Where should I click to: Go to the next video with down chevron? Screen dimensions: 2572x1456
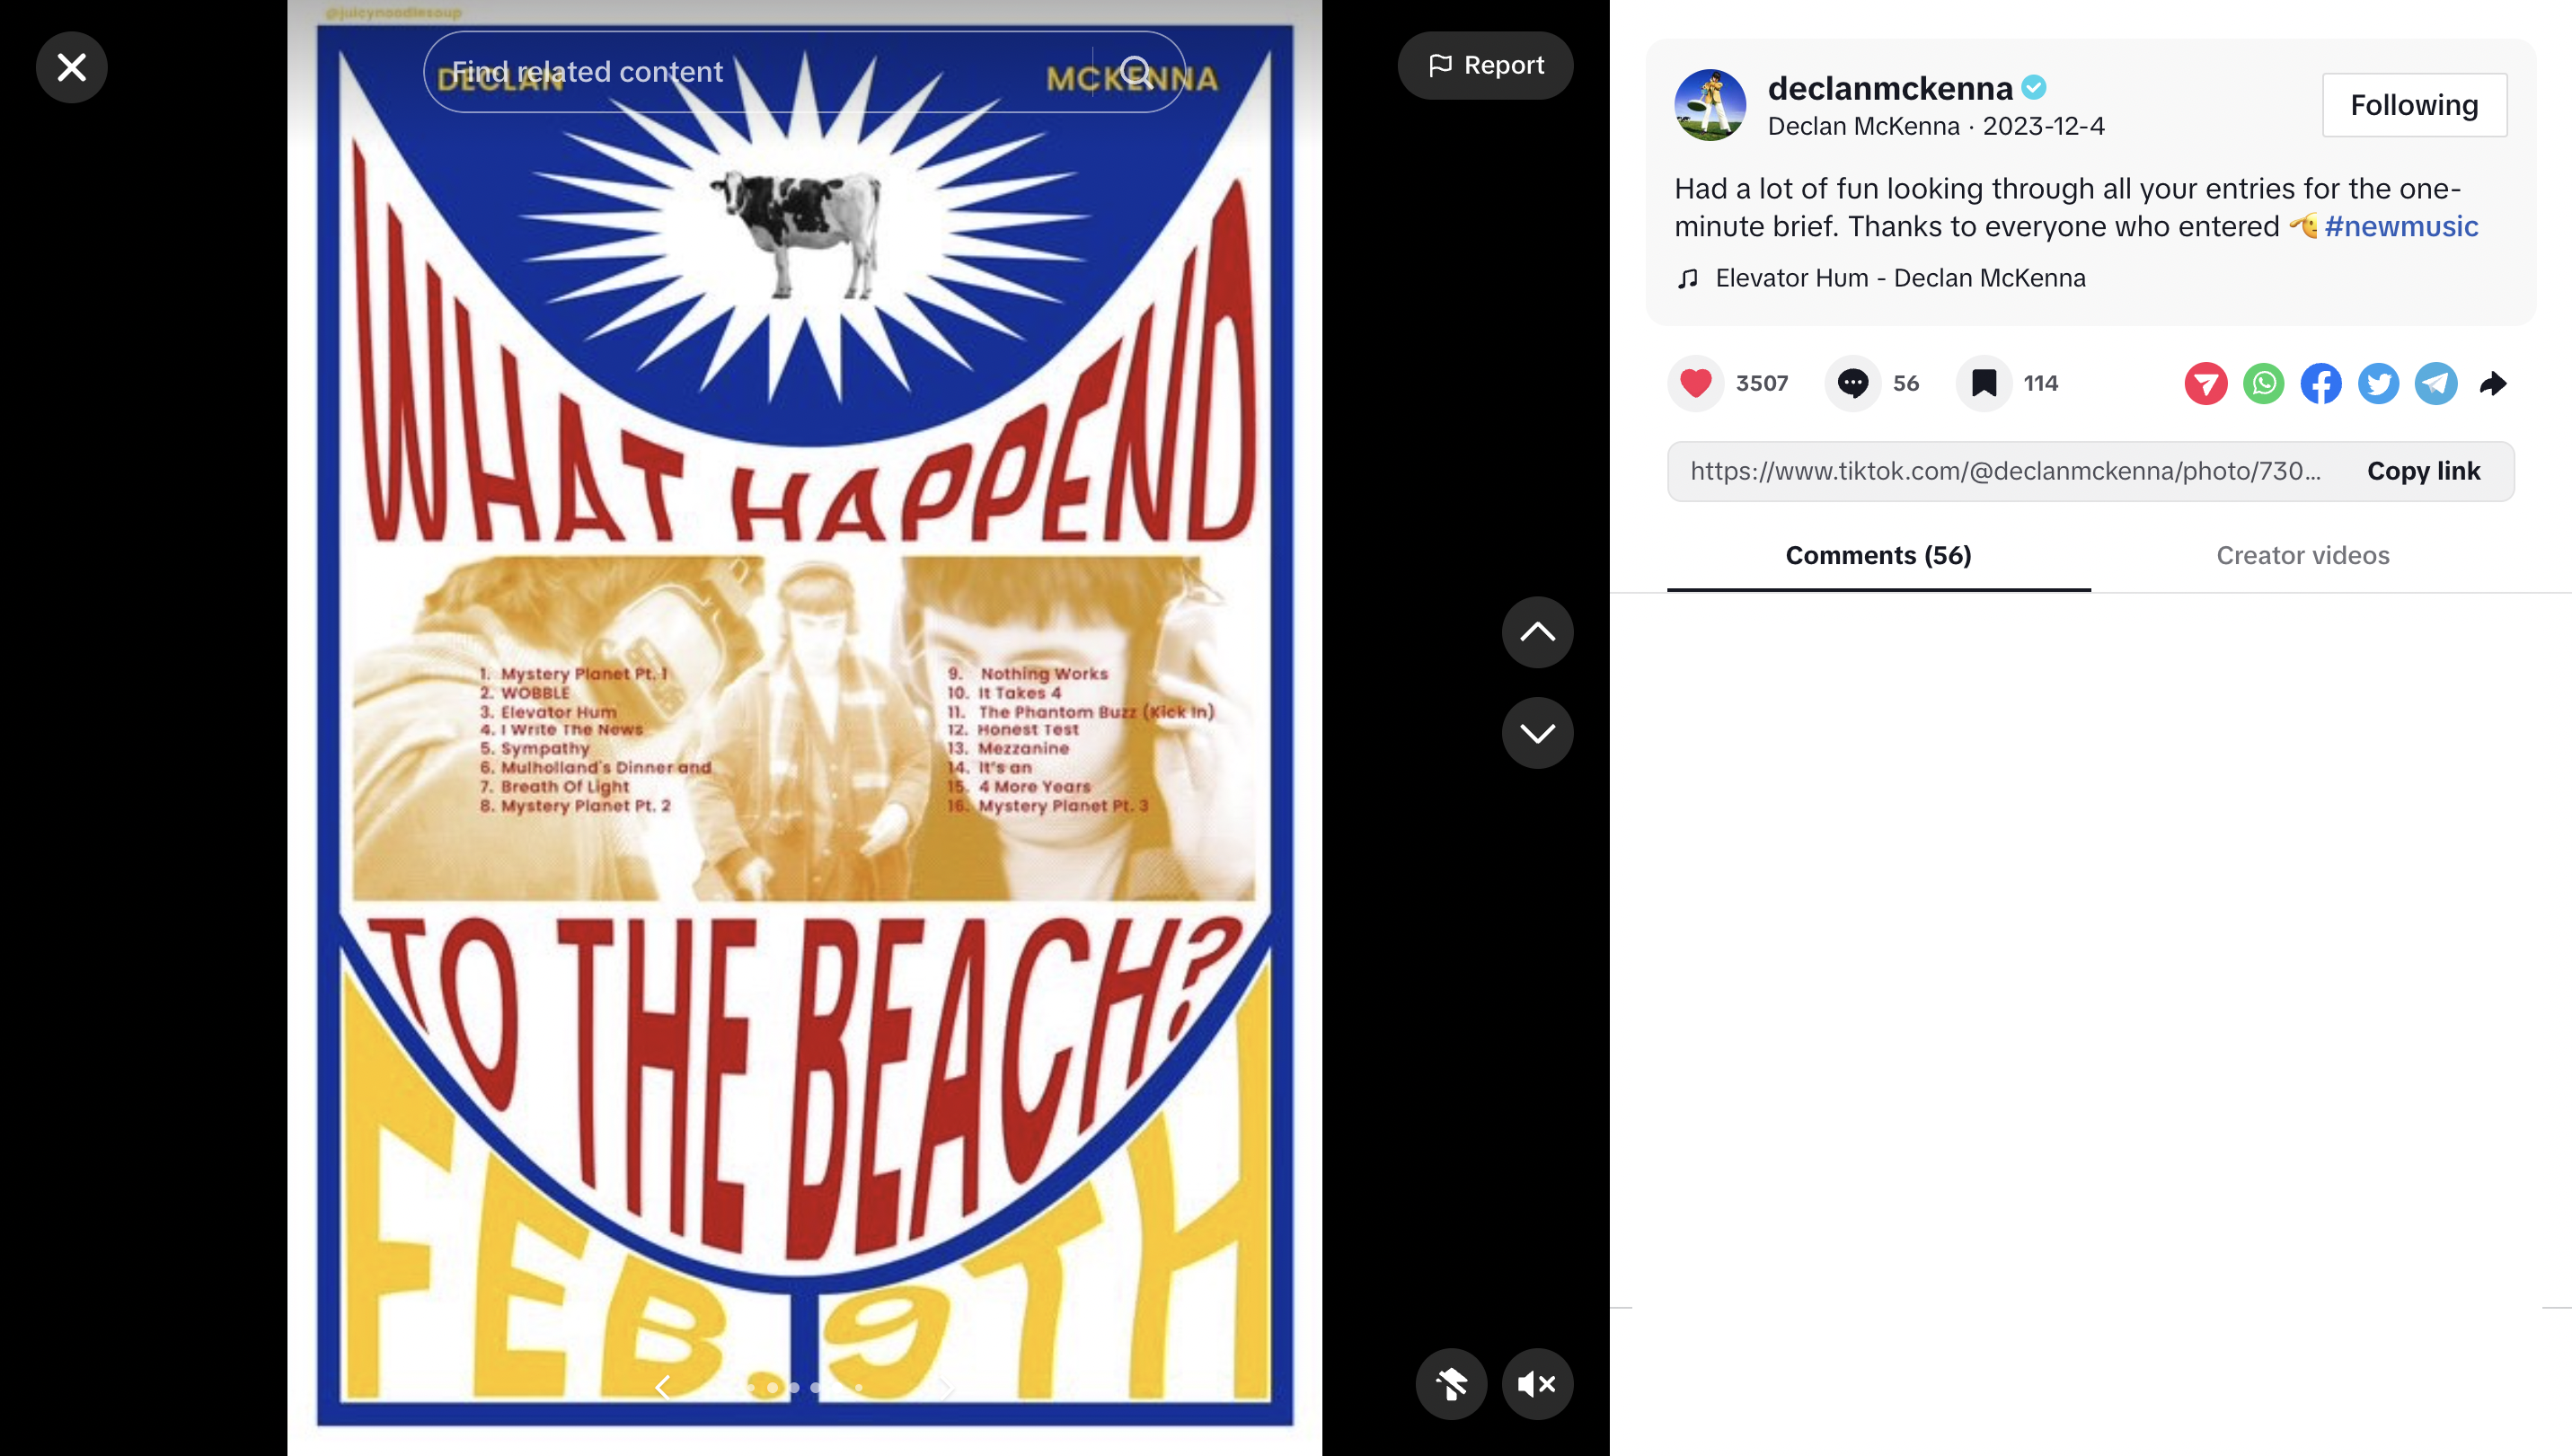click(1537, 733)
